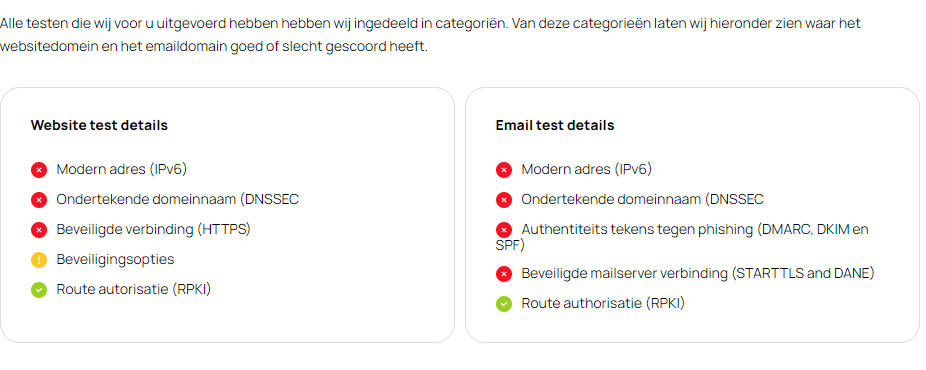926x370 pixels.
Task: Click red fail icon for website DNSSEC
Action: pos(39,200)
